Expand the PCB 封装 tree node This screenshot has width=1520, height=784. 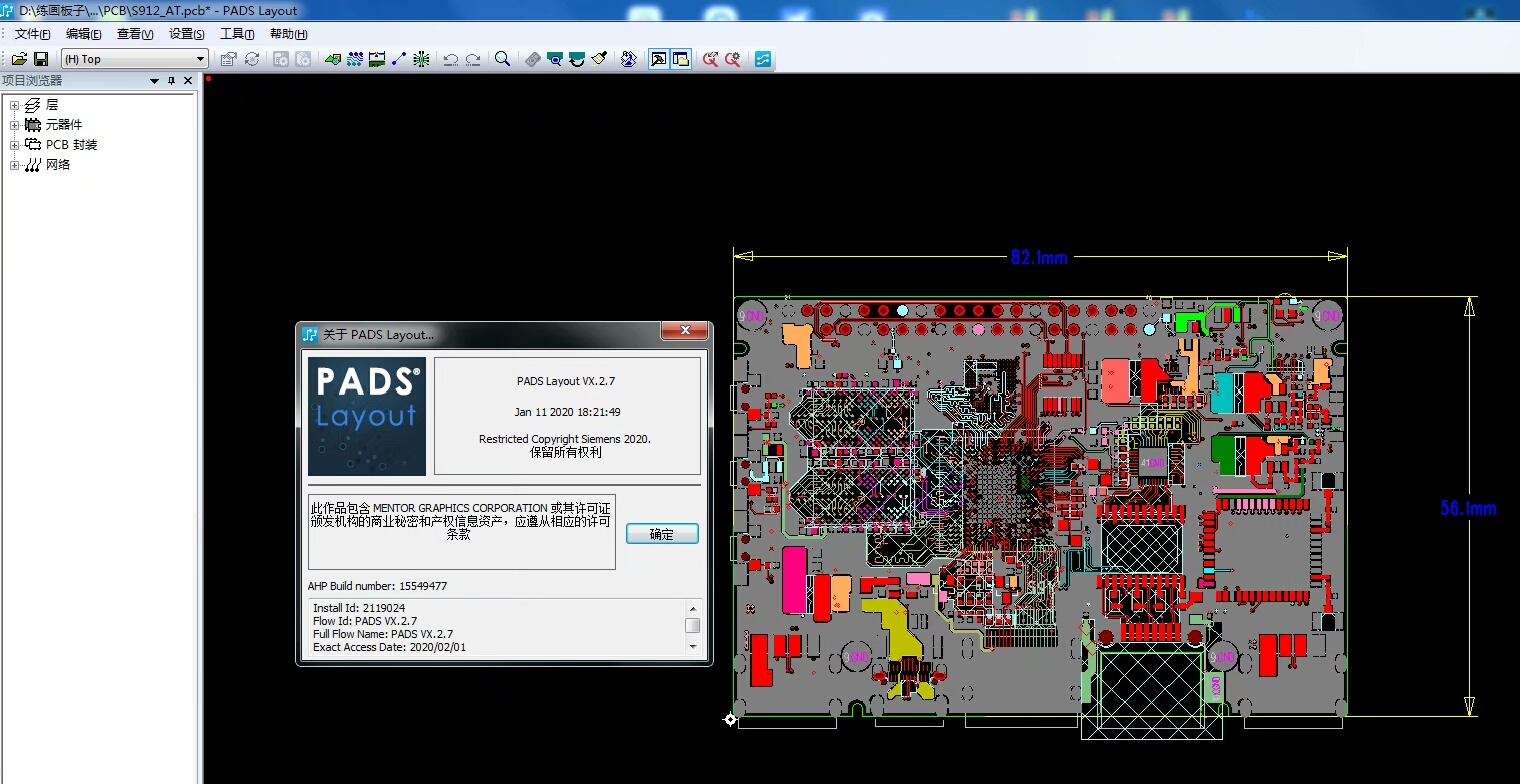tap(14, 145)
